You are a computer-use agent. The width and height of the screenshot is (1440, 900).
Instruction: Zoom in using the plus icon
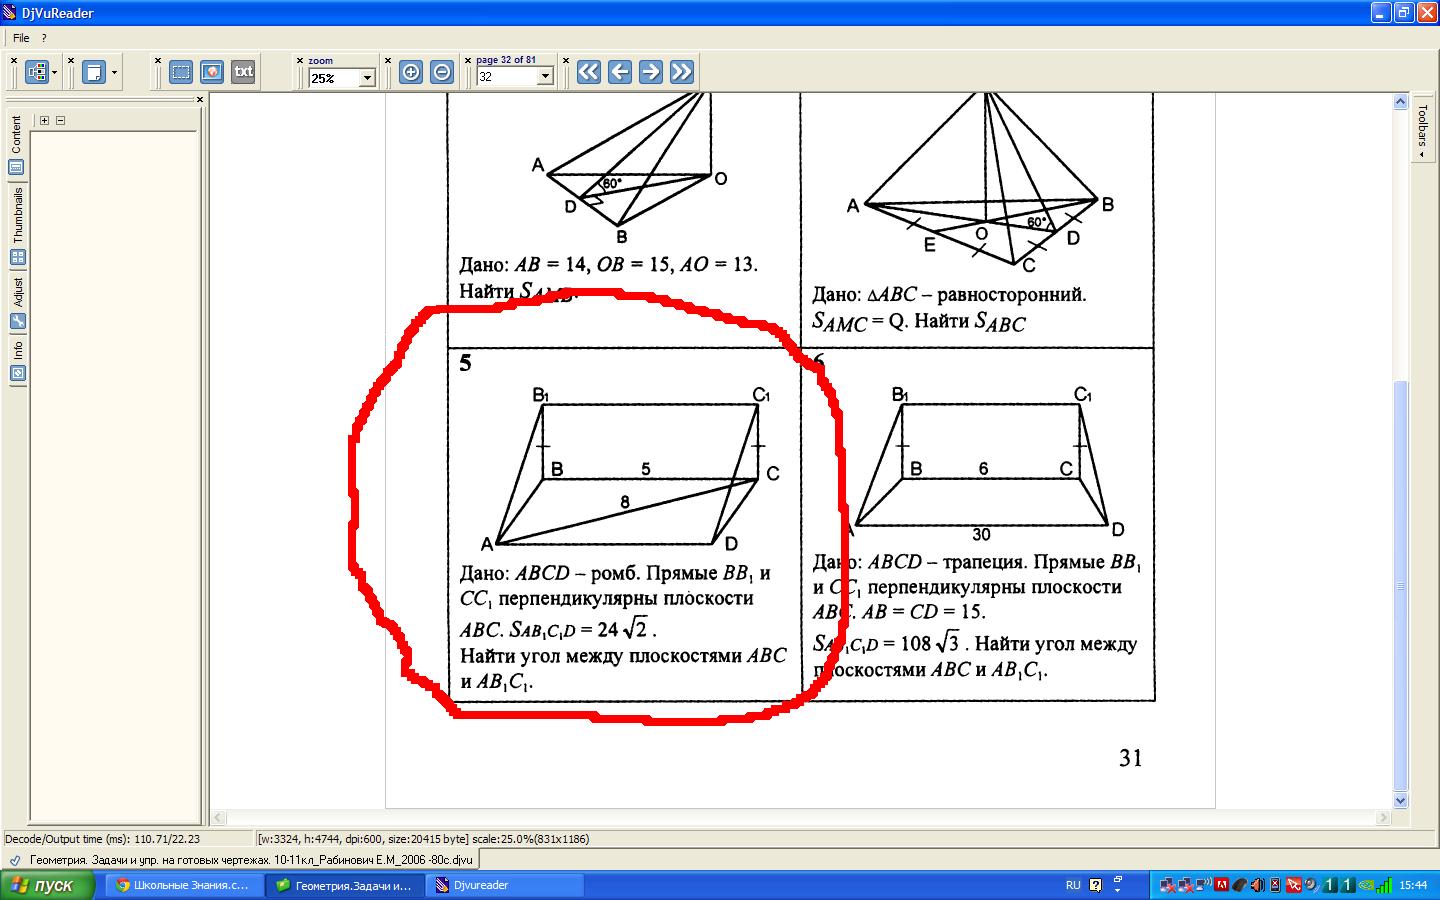pos(410,71)
